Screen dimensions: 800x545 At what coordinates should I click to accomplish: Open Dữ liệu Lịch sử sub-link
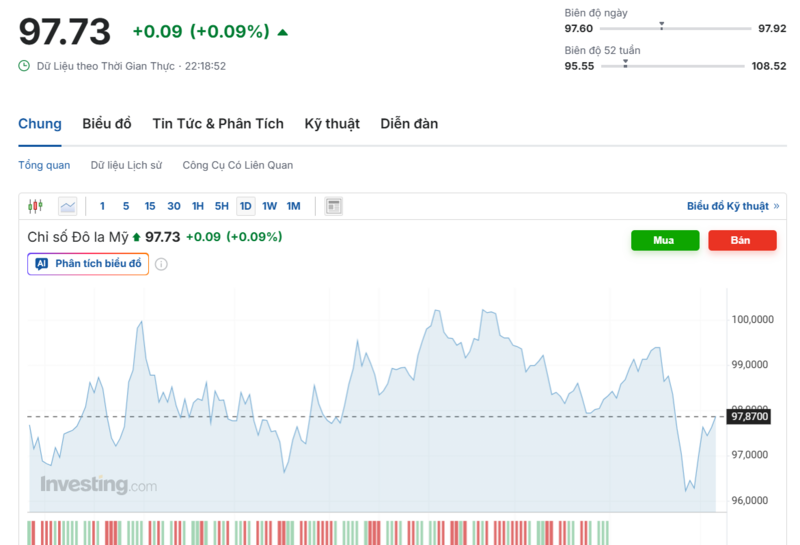click(126, 165)
